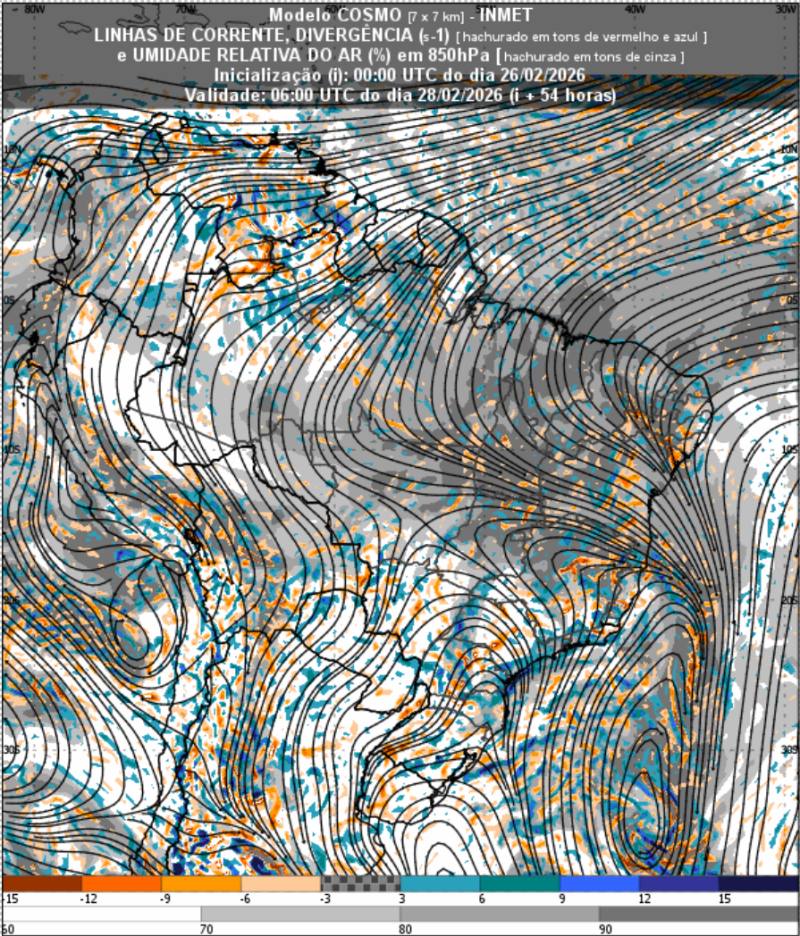Click the bright blue 9 to 12 swatch
Image resolution: width=800 pixels, height=936 pixels.
(x=599, y=884)
